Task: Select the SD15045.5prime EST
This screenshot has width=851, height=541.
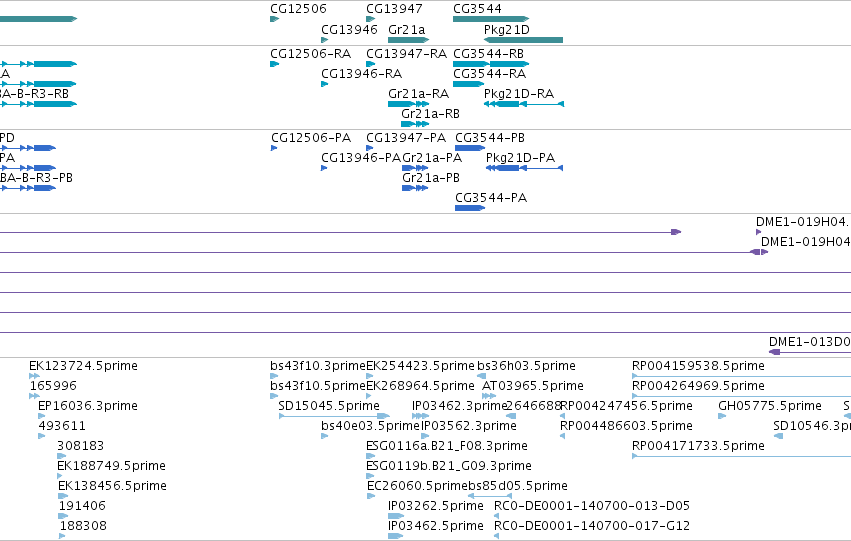Action: click(329, 406)
